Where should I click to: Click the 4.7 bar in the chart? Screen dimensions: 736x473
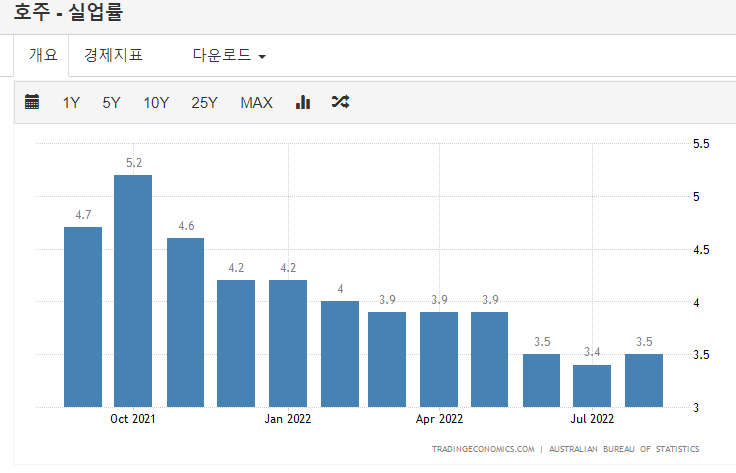[x=83, y=317]
